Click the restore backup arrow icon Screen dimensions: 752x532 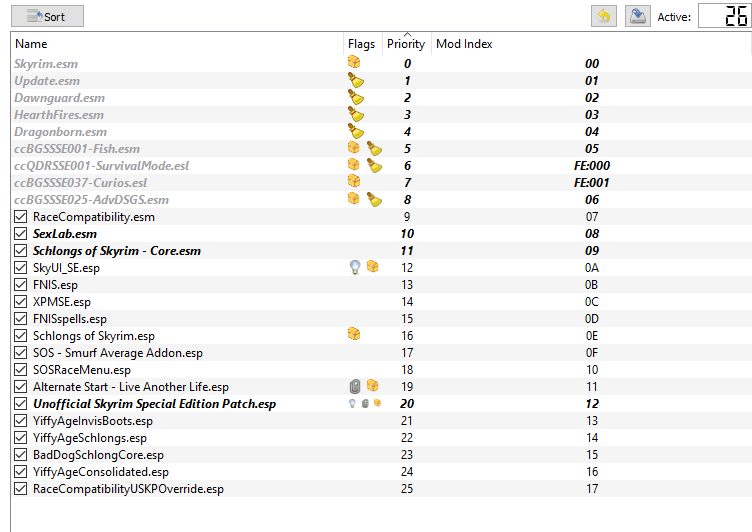(603, 16)
